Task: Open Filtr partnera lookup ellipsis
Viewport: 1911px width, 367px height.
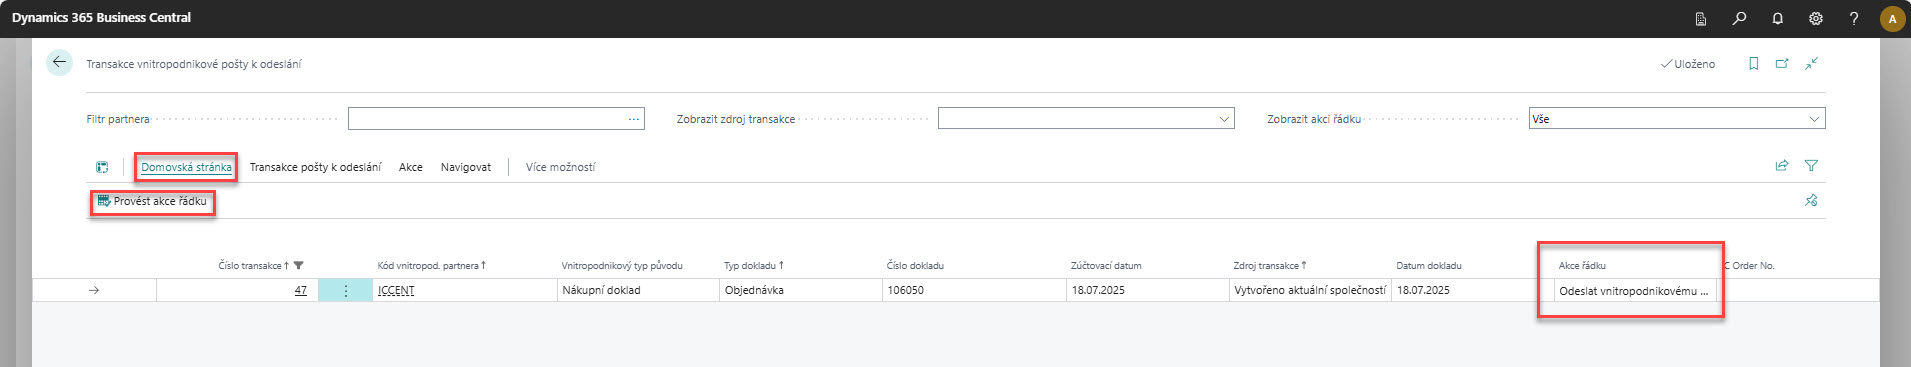Action: (634, 119)
